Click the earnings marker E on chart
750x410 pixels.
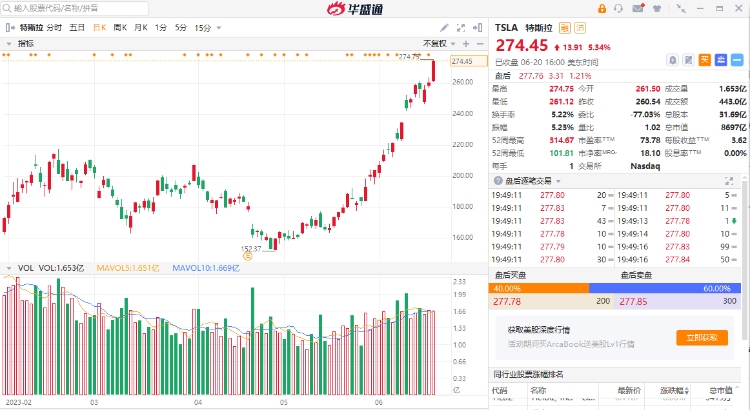248,256
